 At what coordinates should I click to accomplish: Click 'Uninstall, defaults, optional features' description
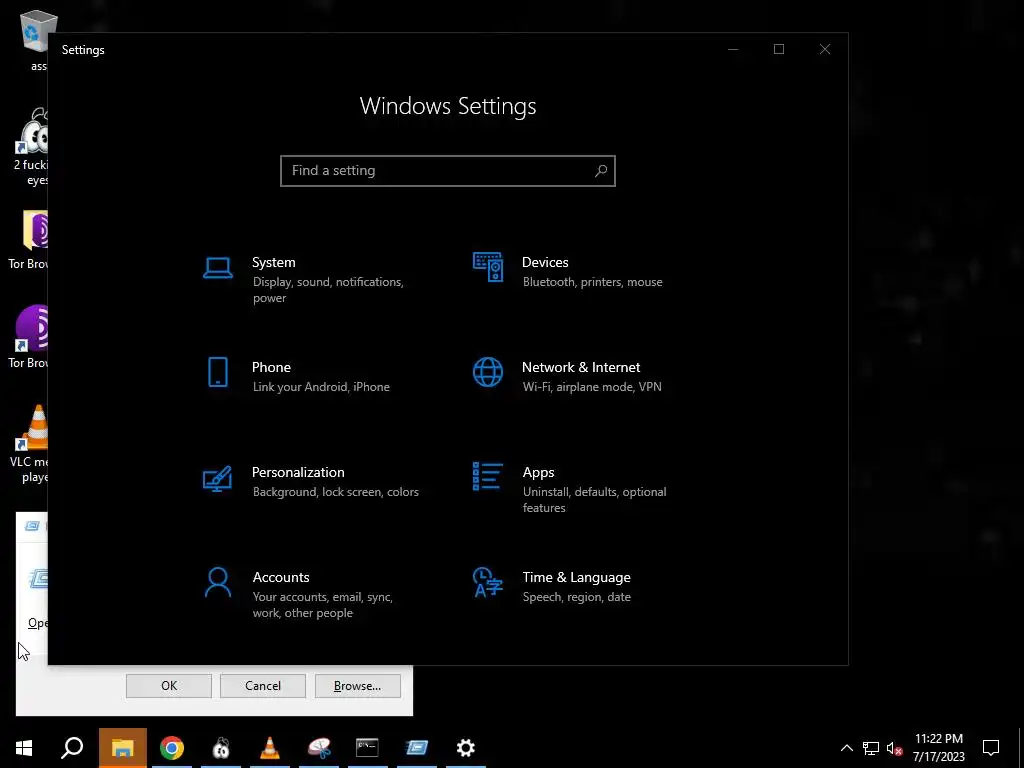point(594,500)
